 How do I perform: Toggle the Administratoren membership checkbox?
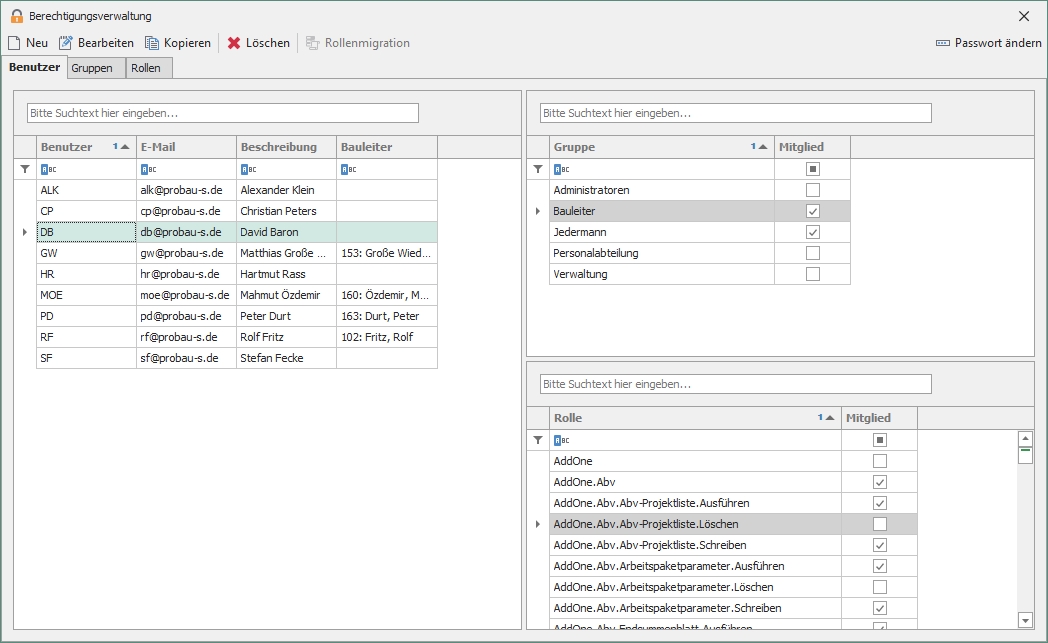812,190
